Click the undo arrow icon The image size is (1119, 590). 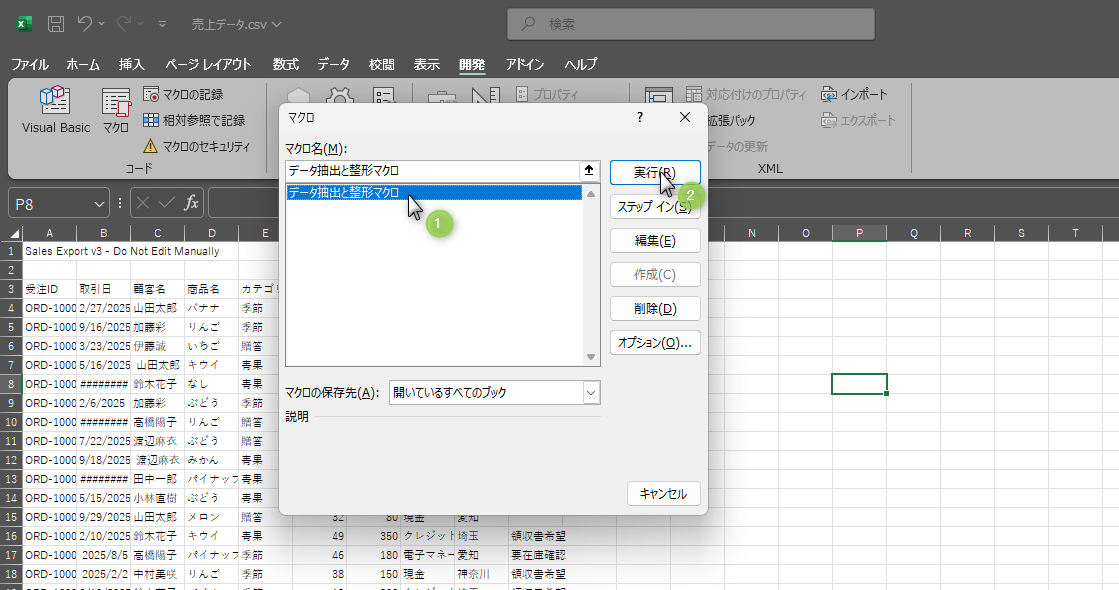tap(85, 23)
